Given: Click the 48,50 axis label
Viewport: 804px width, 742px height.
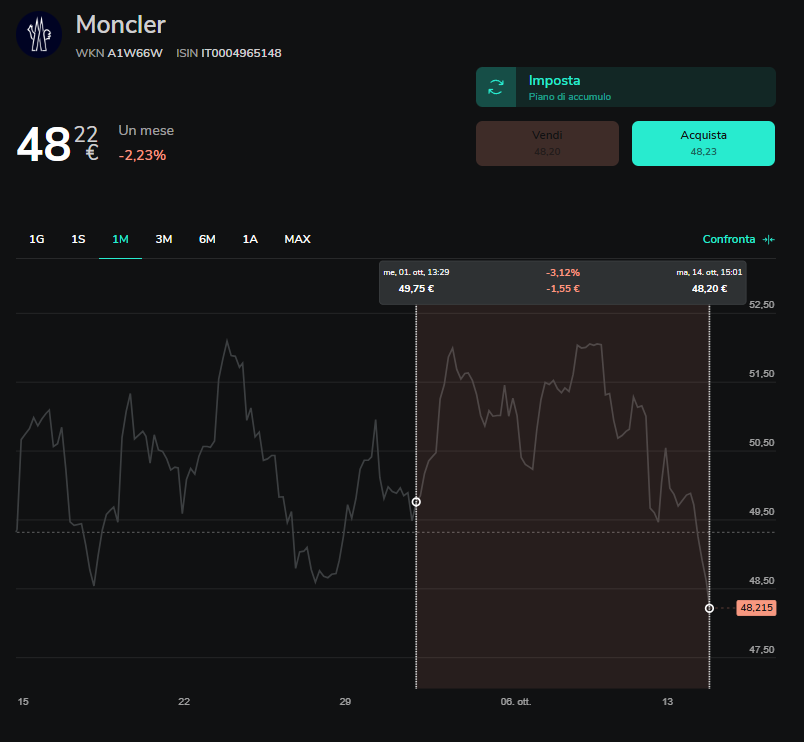Looking at the screenshot, I should point(761,581).
